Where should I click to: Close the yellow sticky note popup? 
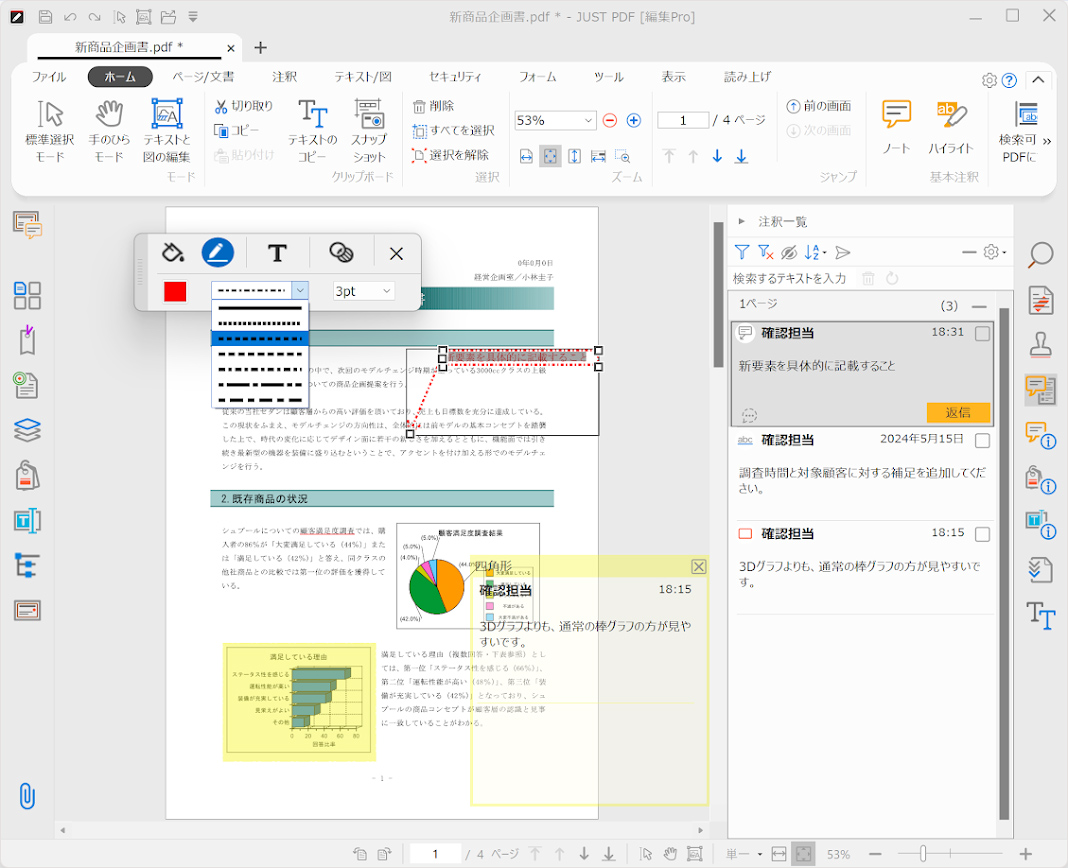click(x=698, y=566)
